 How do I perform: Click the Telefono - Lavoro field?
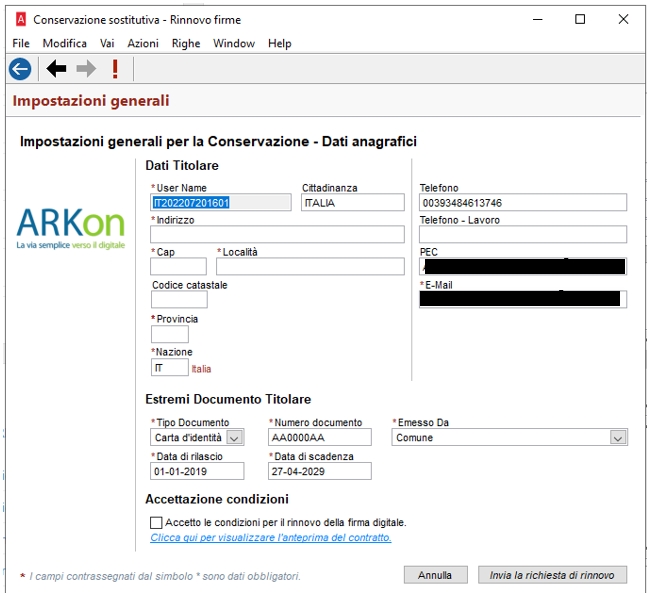click(523, 234)
